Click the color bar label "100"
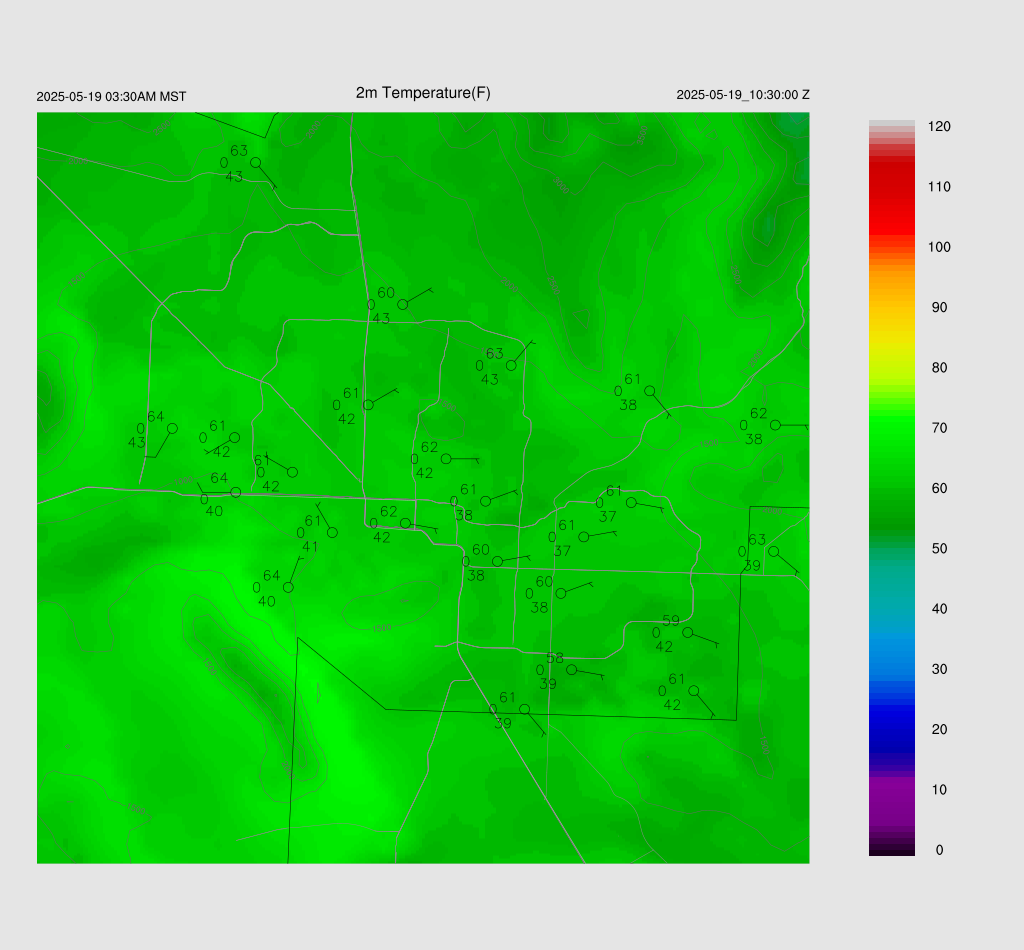This screenshot has width=1024, height=950. pos(939,247)
